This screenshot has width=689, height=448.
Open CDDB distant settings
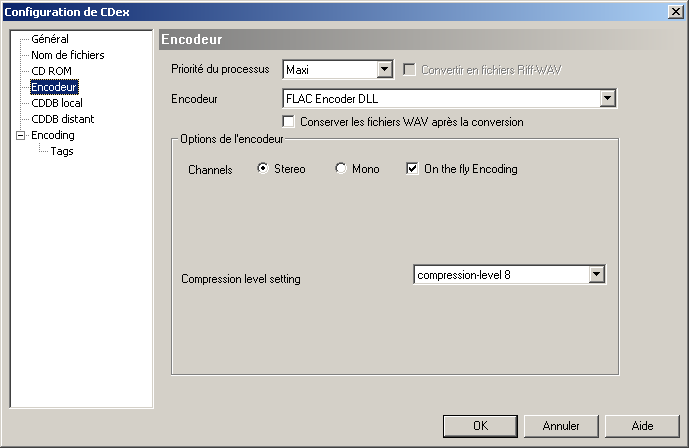62,119
